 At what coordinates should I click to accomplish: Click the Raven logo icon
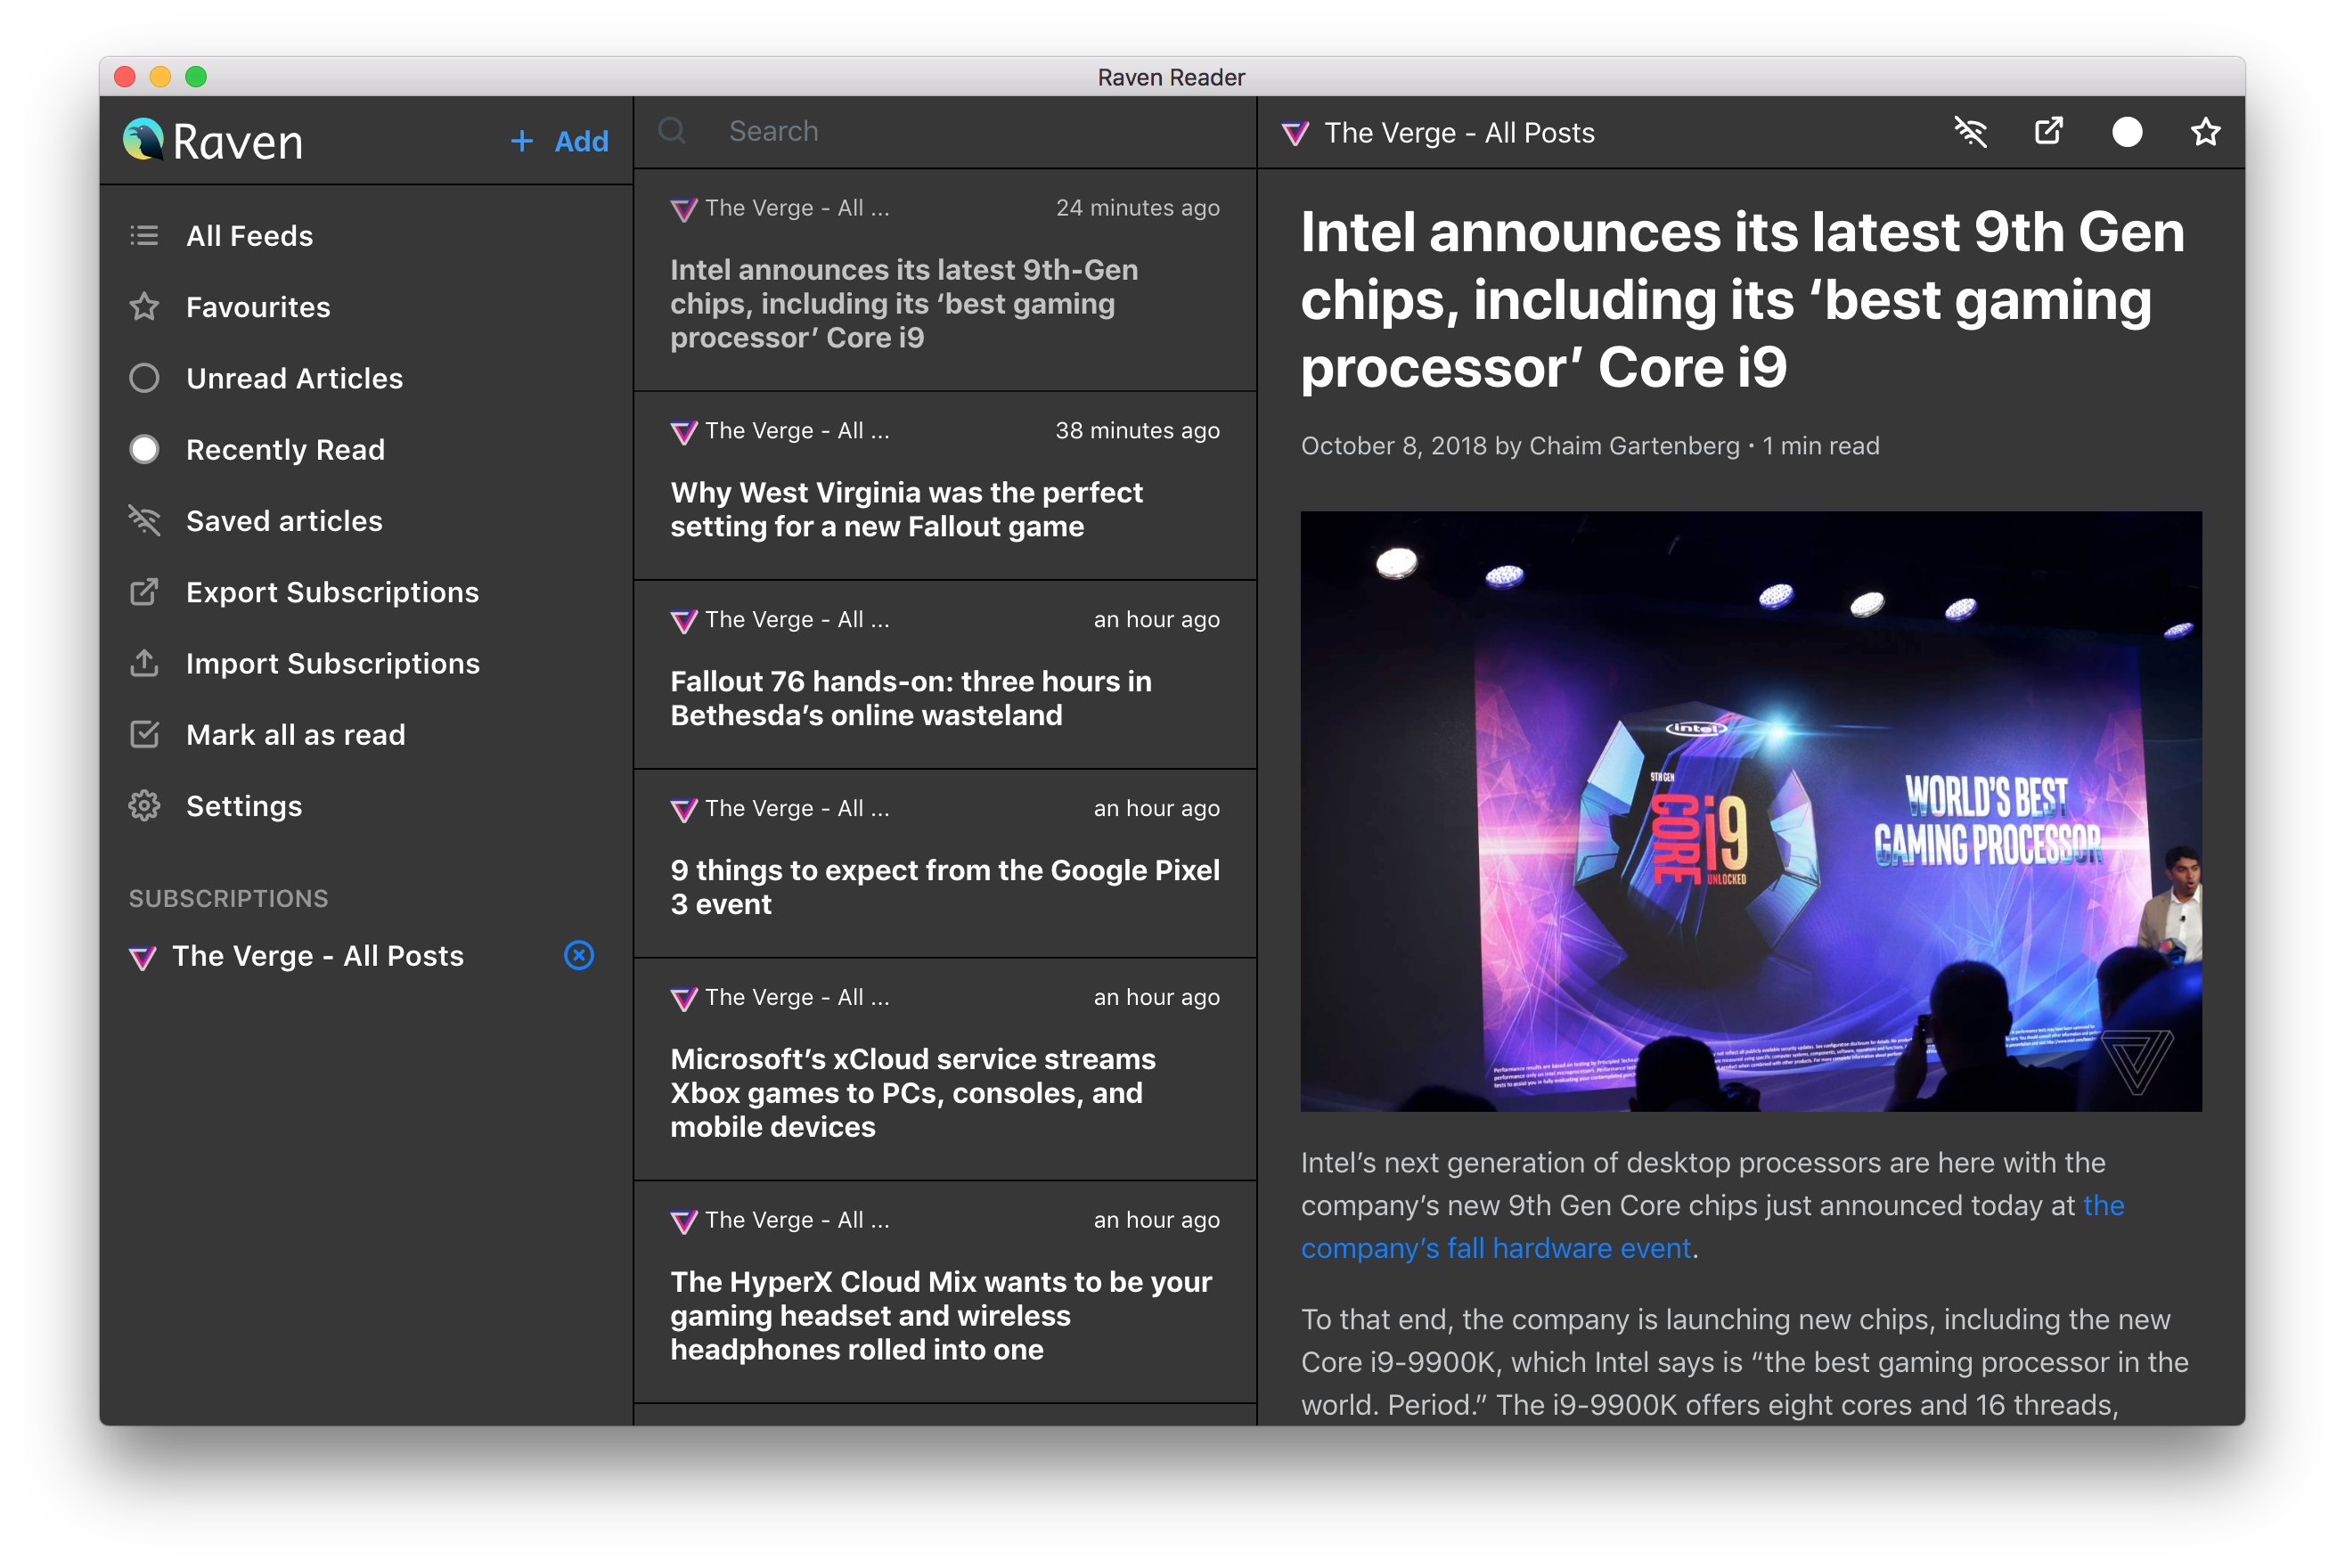click(x=143, y=140)
